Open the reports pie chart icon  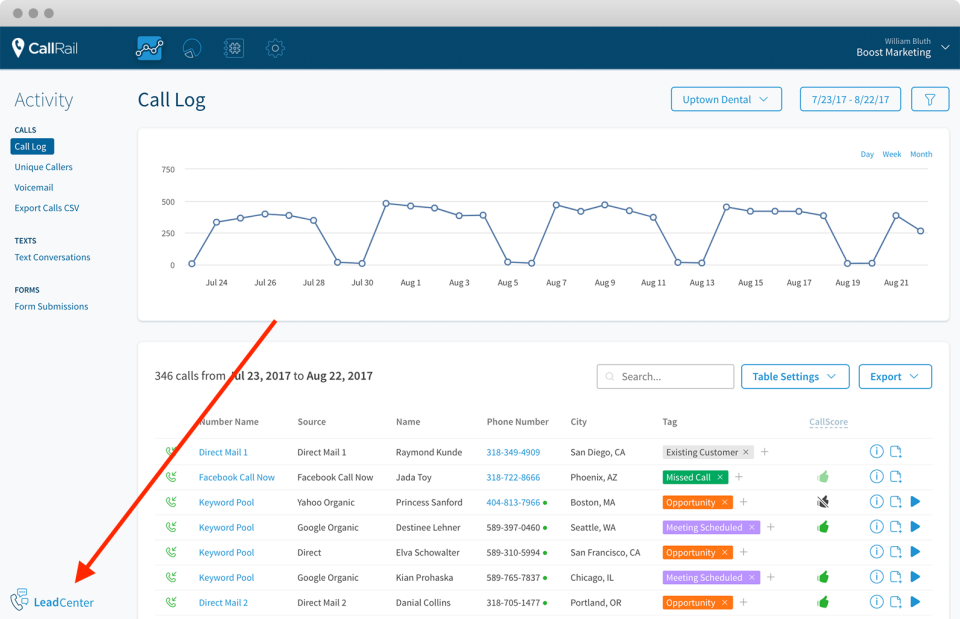pos(192,48)
